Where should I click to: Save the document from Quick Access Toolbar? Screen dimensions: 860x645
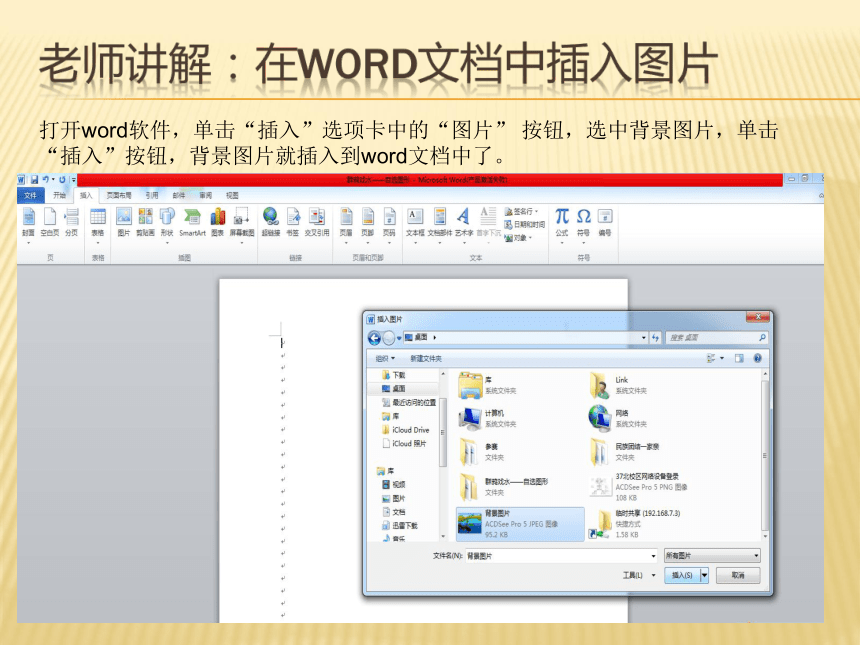click(35, 179)
